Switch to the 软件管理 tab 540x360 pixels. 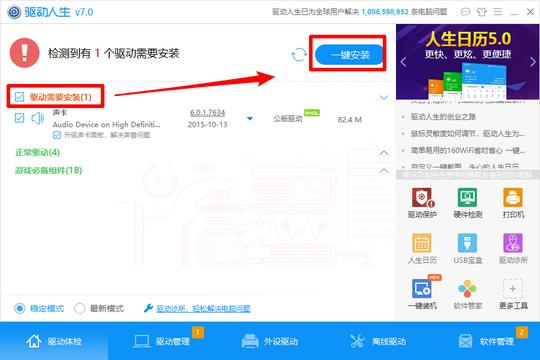pyautogui.click(x=486, y=341)
